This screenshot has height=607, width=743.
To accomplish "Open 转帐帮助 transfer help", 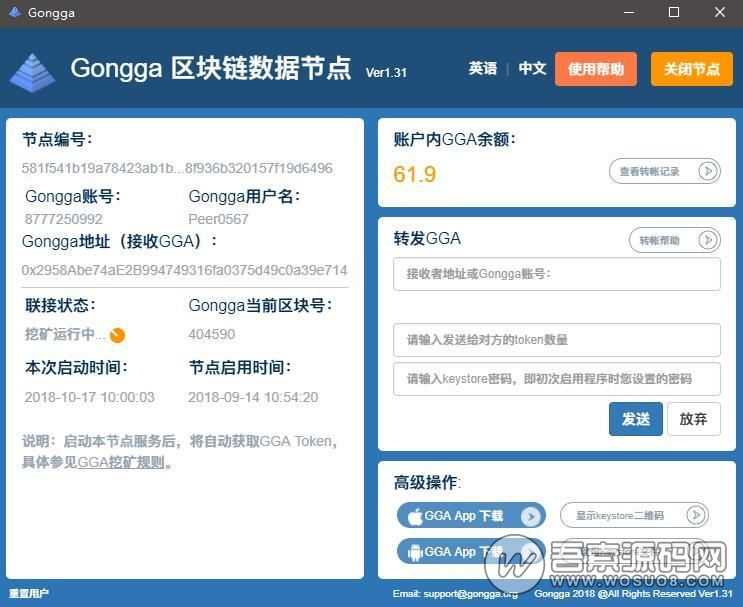I will 674,240.
